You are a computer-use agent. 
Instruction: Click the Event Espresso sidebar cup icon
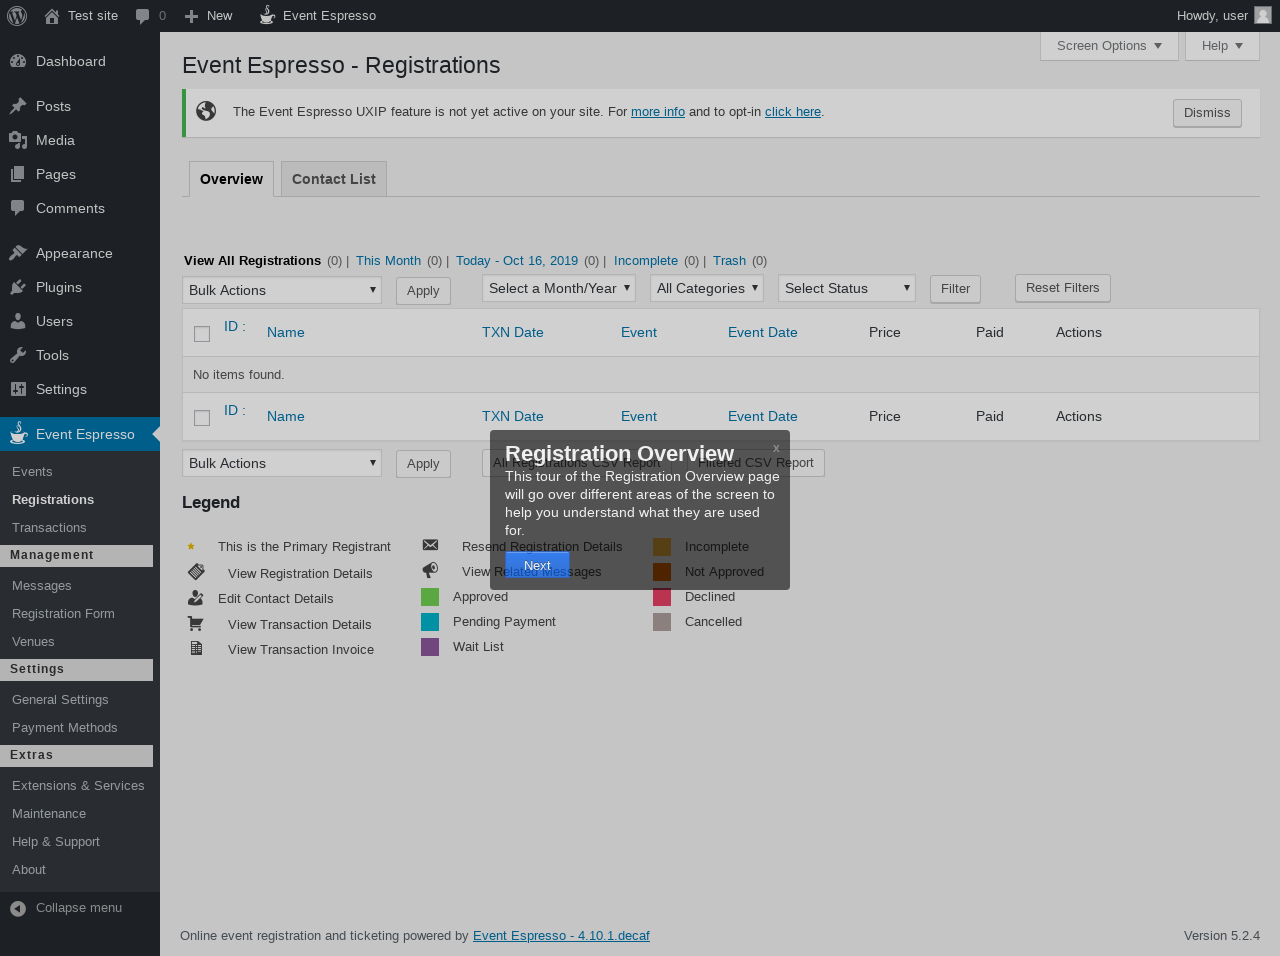(x=18, y=433)
